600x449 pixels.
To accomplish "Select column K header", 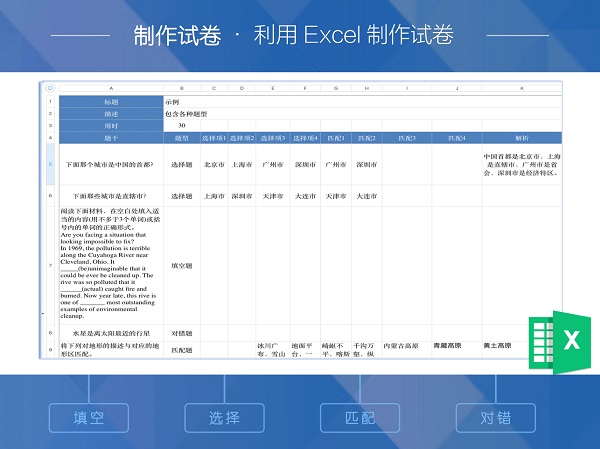I will pos(522,88).
